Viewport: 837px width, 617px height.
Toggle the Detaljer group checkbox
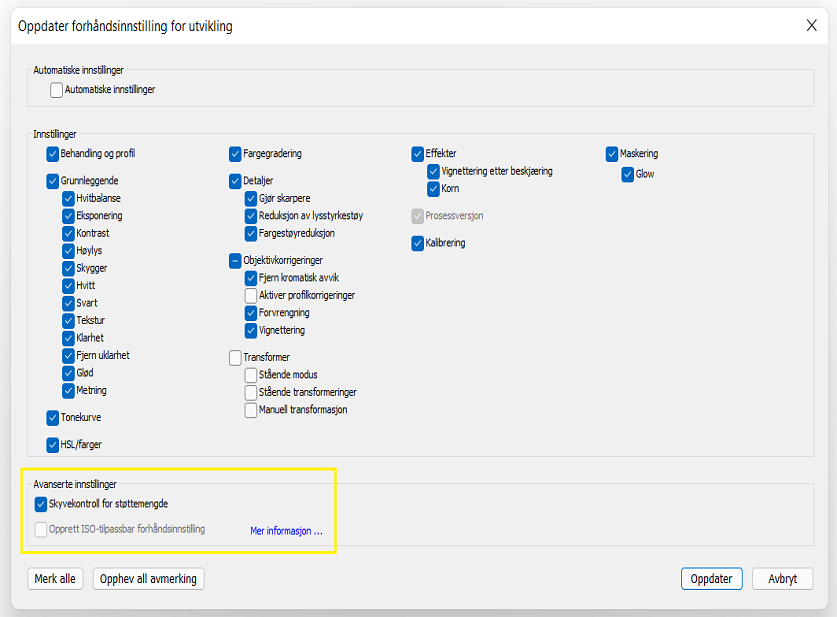(x=236, y=182)
